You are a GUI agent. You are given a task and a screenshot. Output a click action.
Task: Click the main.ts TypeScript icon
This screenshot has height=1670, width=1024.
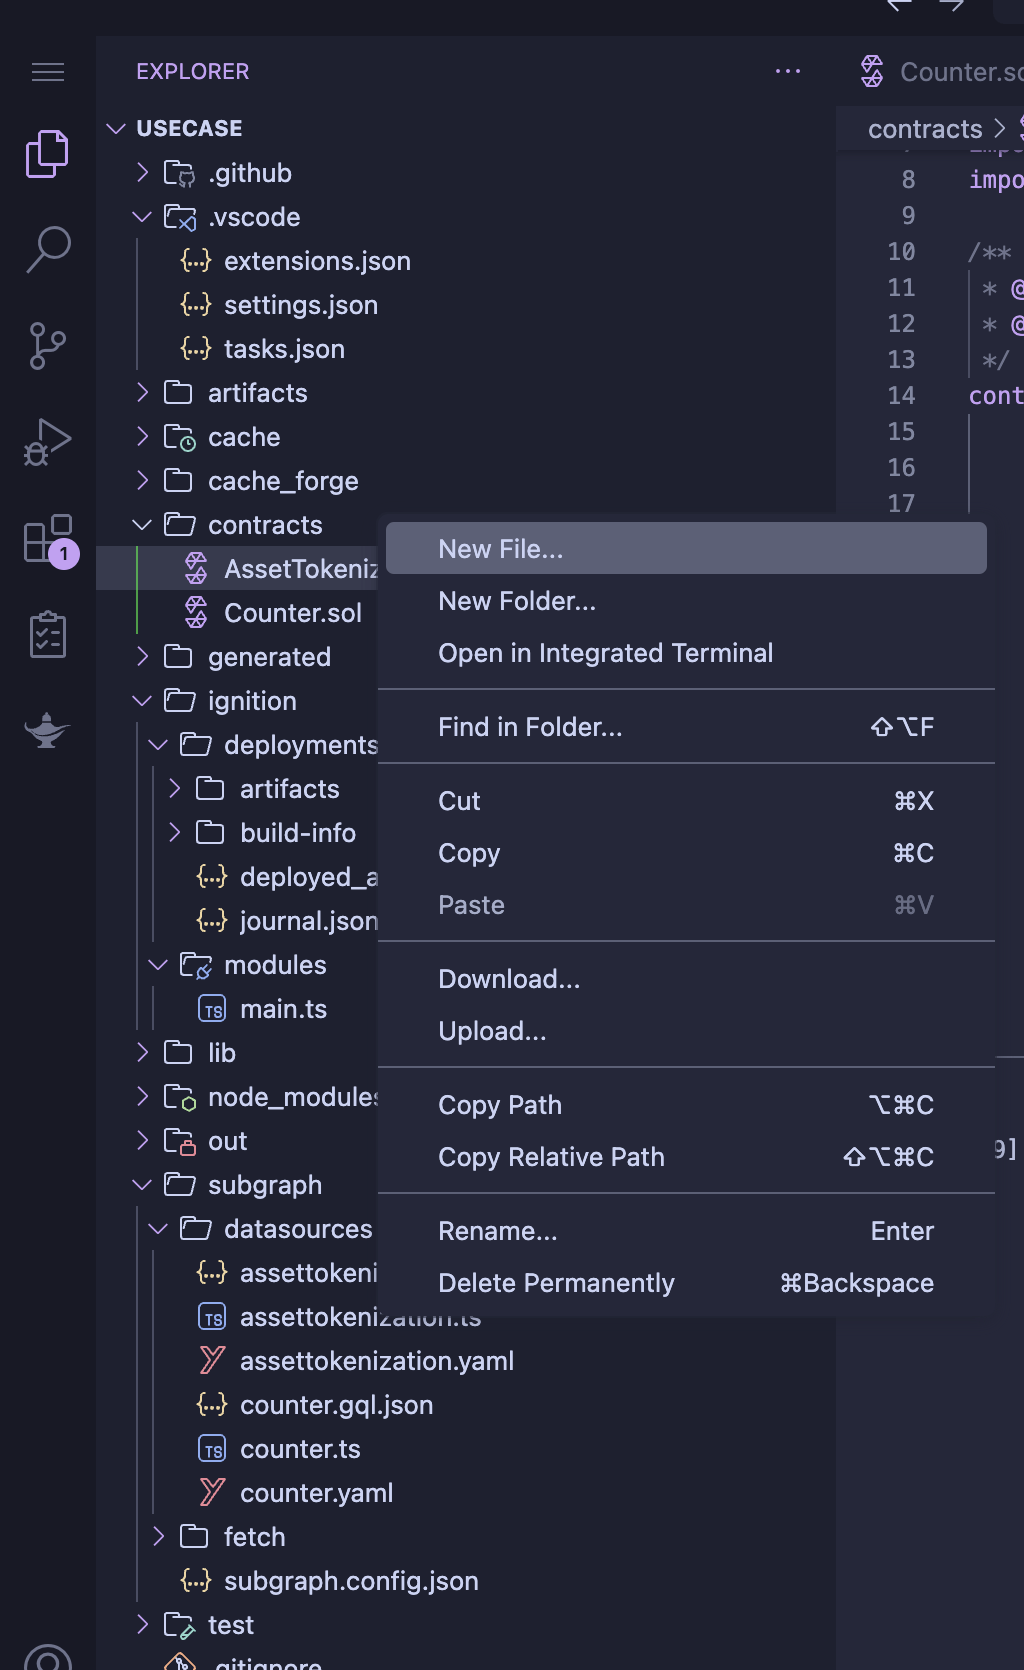click(212, 1009)
